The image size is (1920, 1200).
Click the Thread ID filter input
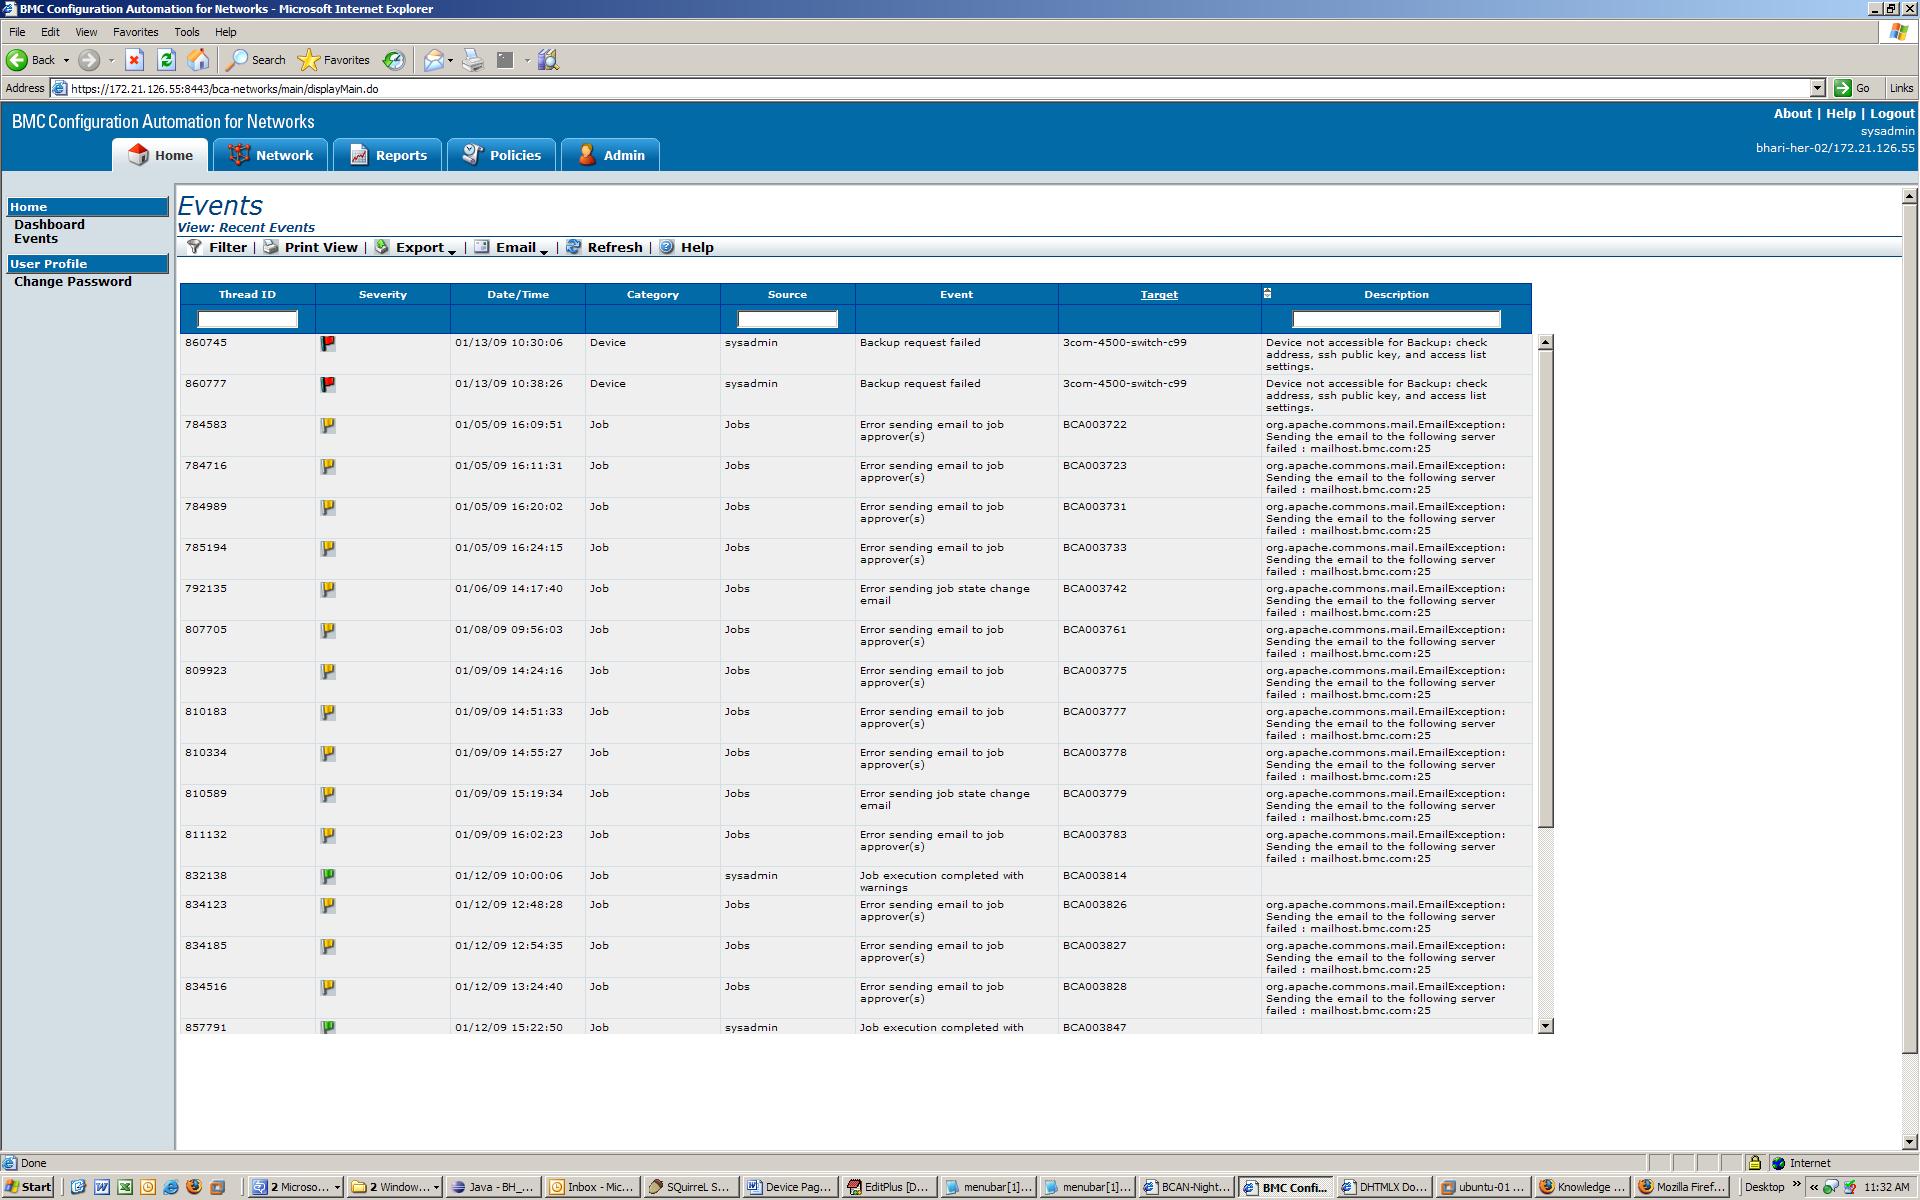pyautogui.click(x=247, y=319)
